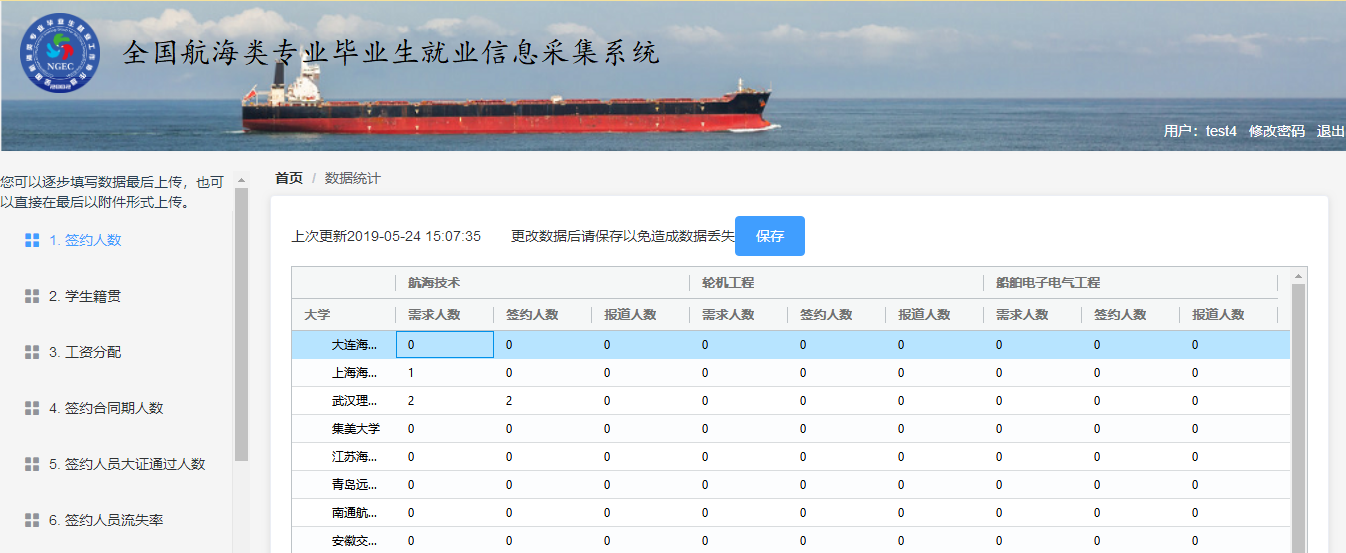Click the NGEC logo in header
Screen dimensions: 1346x553
point(60,53)
